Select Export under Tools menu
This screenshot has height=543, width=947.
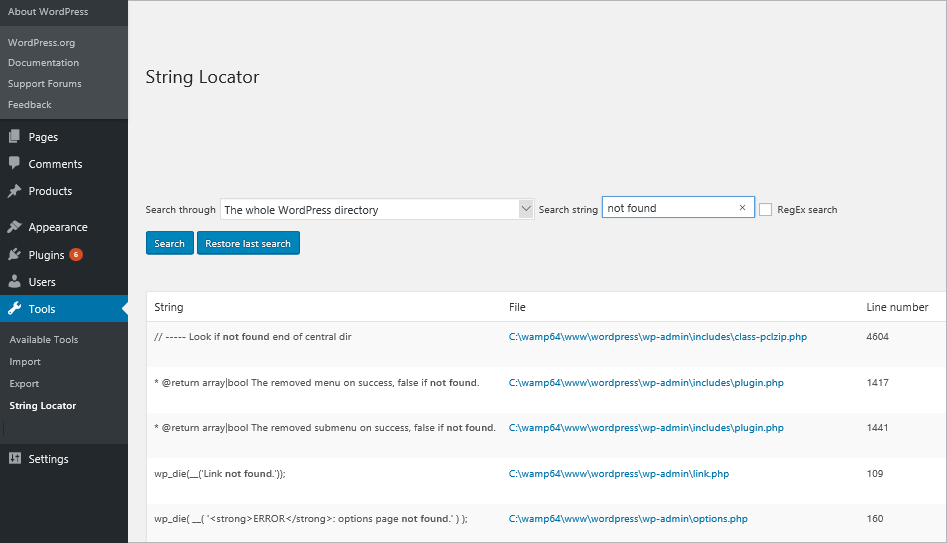coord(24,384)
